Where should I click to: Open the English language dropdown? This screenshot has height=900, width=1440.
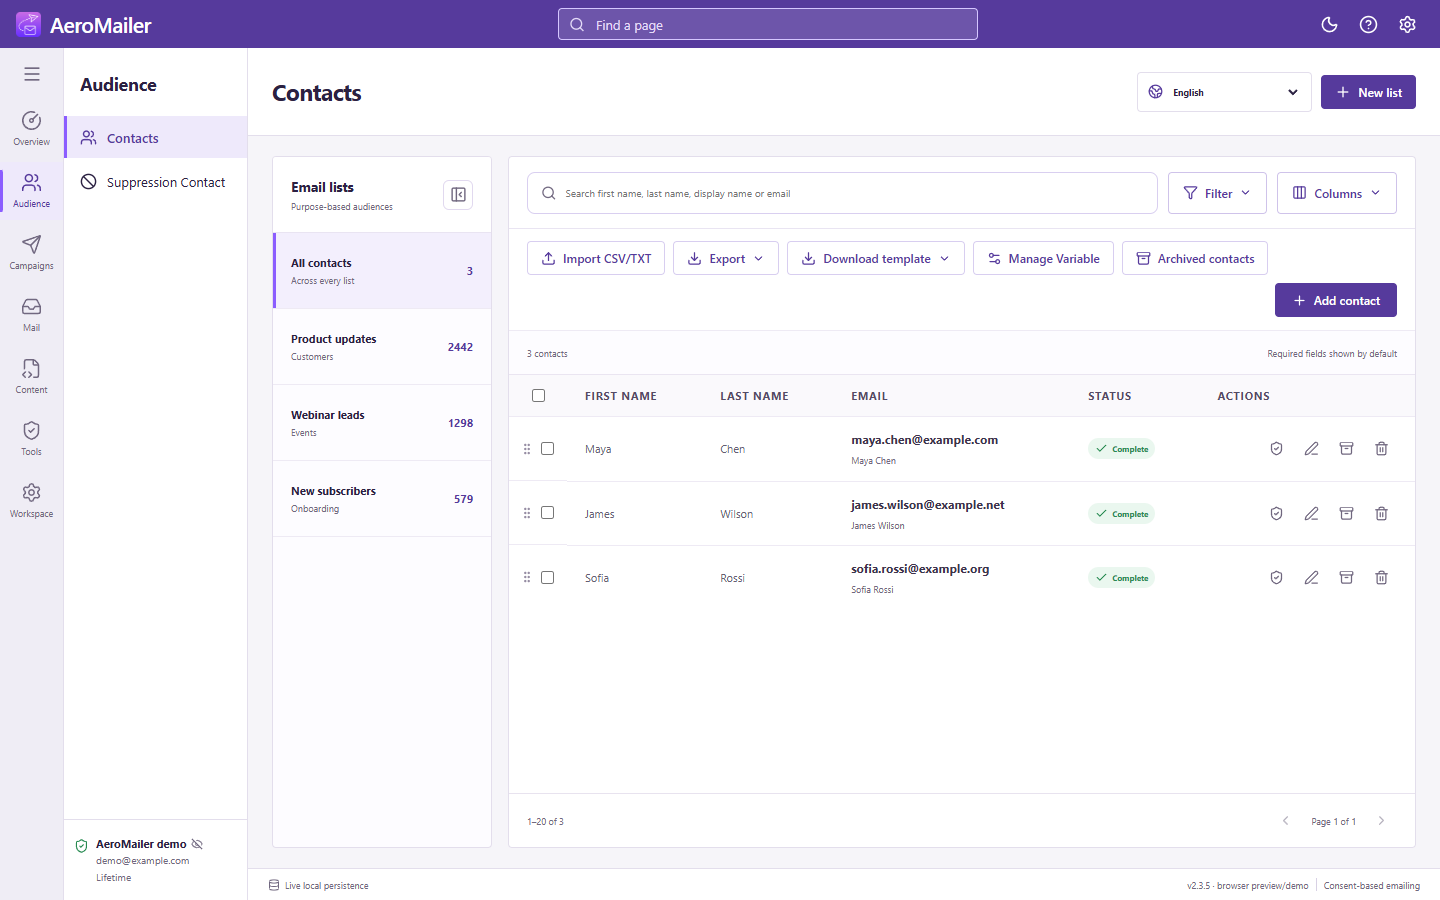click(x=1224, y=92)
